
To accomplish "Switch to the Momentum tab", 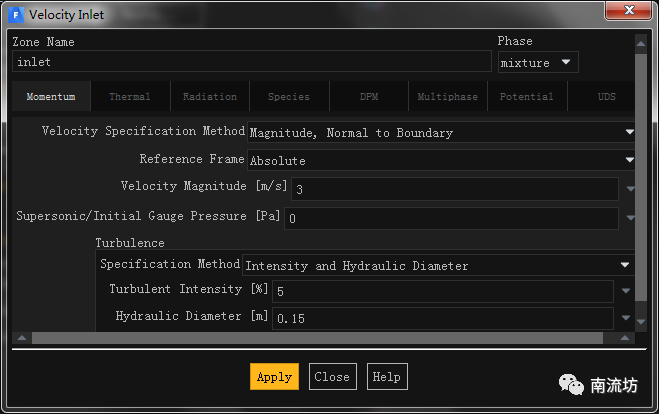I will tap(51, 97).
